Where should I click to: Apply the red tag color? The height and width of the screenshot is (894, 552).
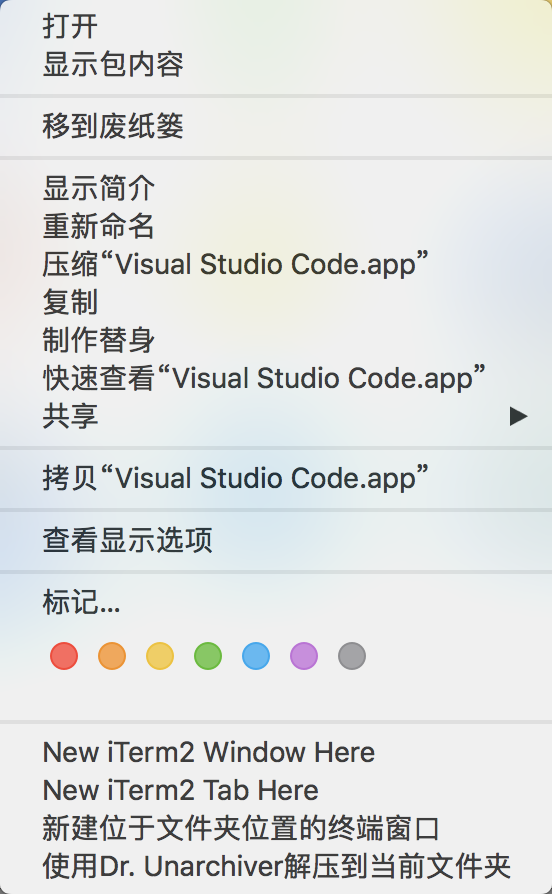click(64, 656)
